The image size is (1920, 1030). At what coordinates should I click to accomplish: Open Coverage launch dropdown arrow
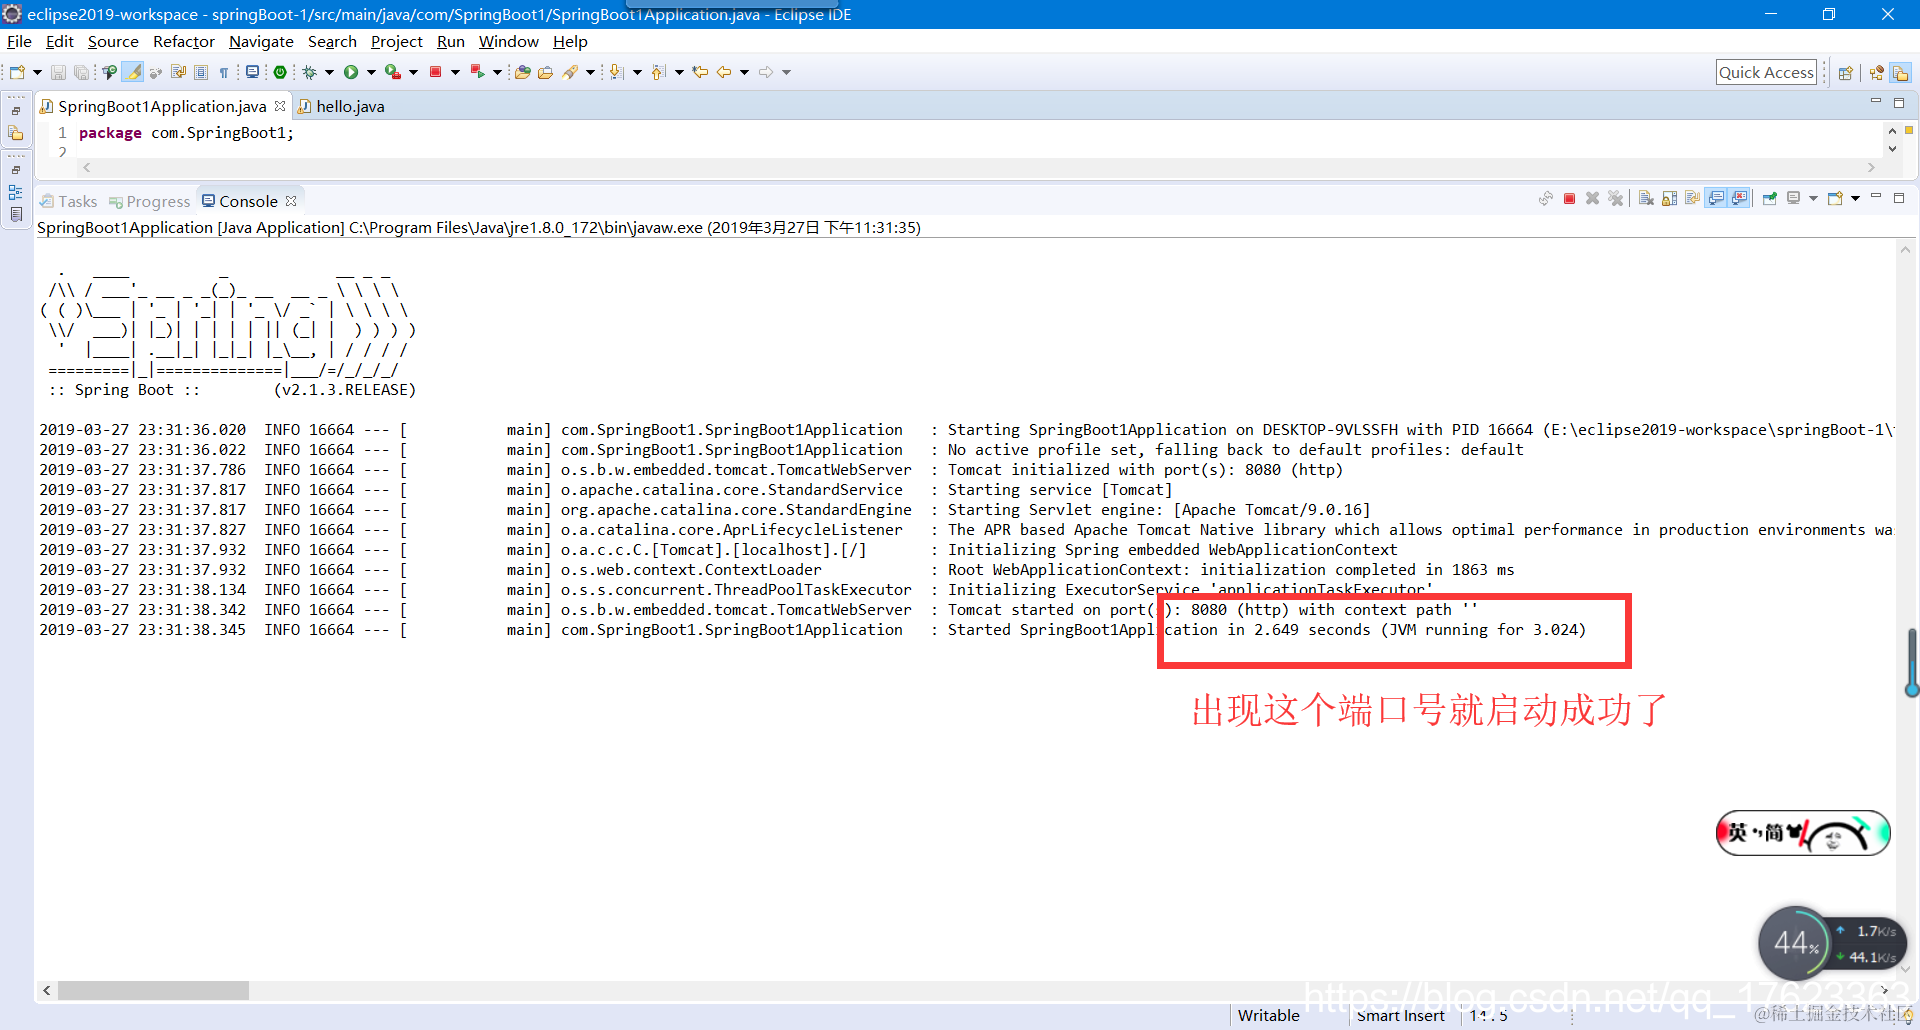(x=413, y=72)
